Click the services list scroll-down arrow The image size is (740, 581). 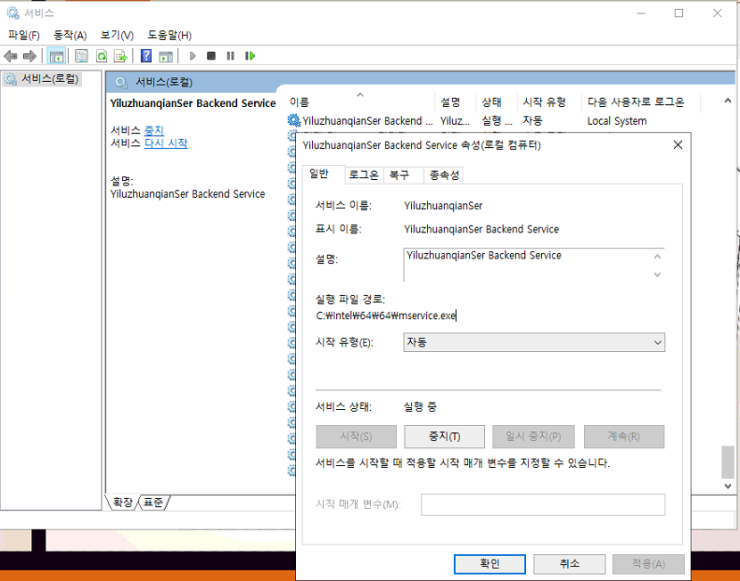pyautogui.click(x=728, y=486)
